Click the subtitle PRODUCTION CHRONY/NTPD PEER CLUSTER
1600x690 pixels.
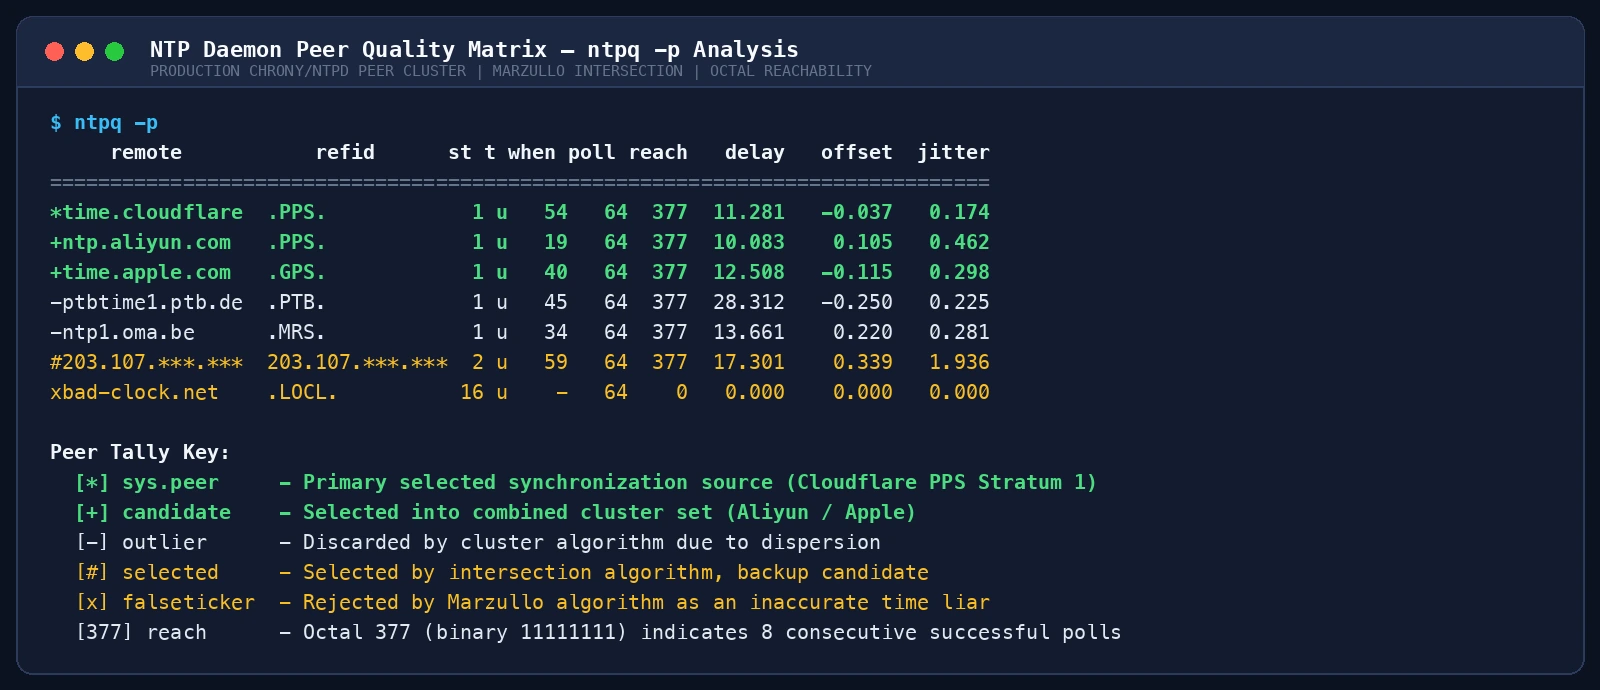pos(308,71)
